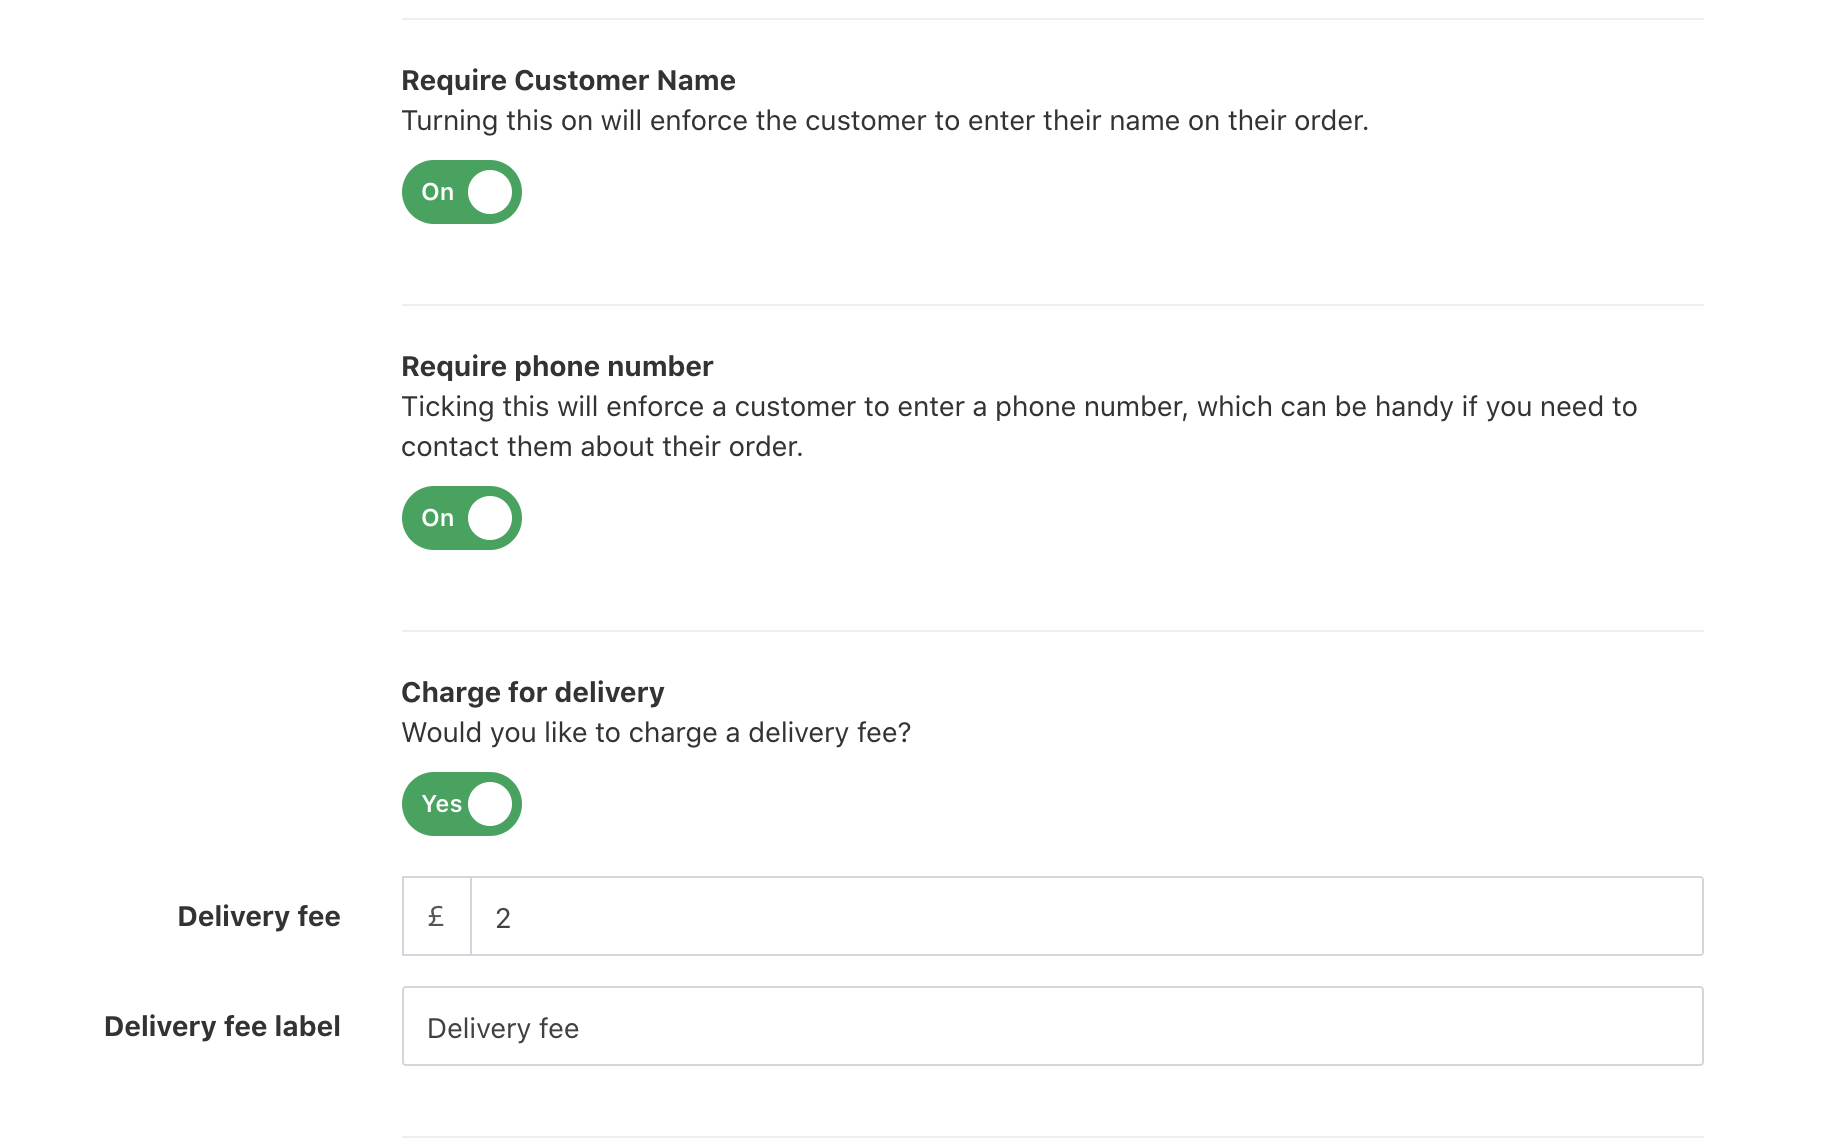
Task: Click the "Charge for delivery" heading
Action: click(533, 693)
